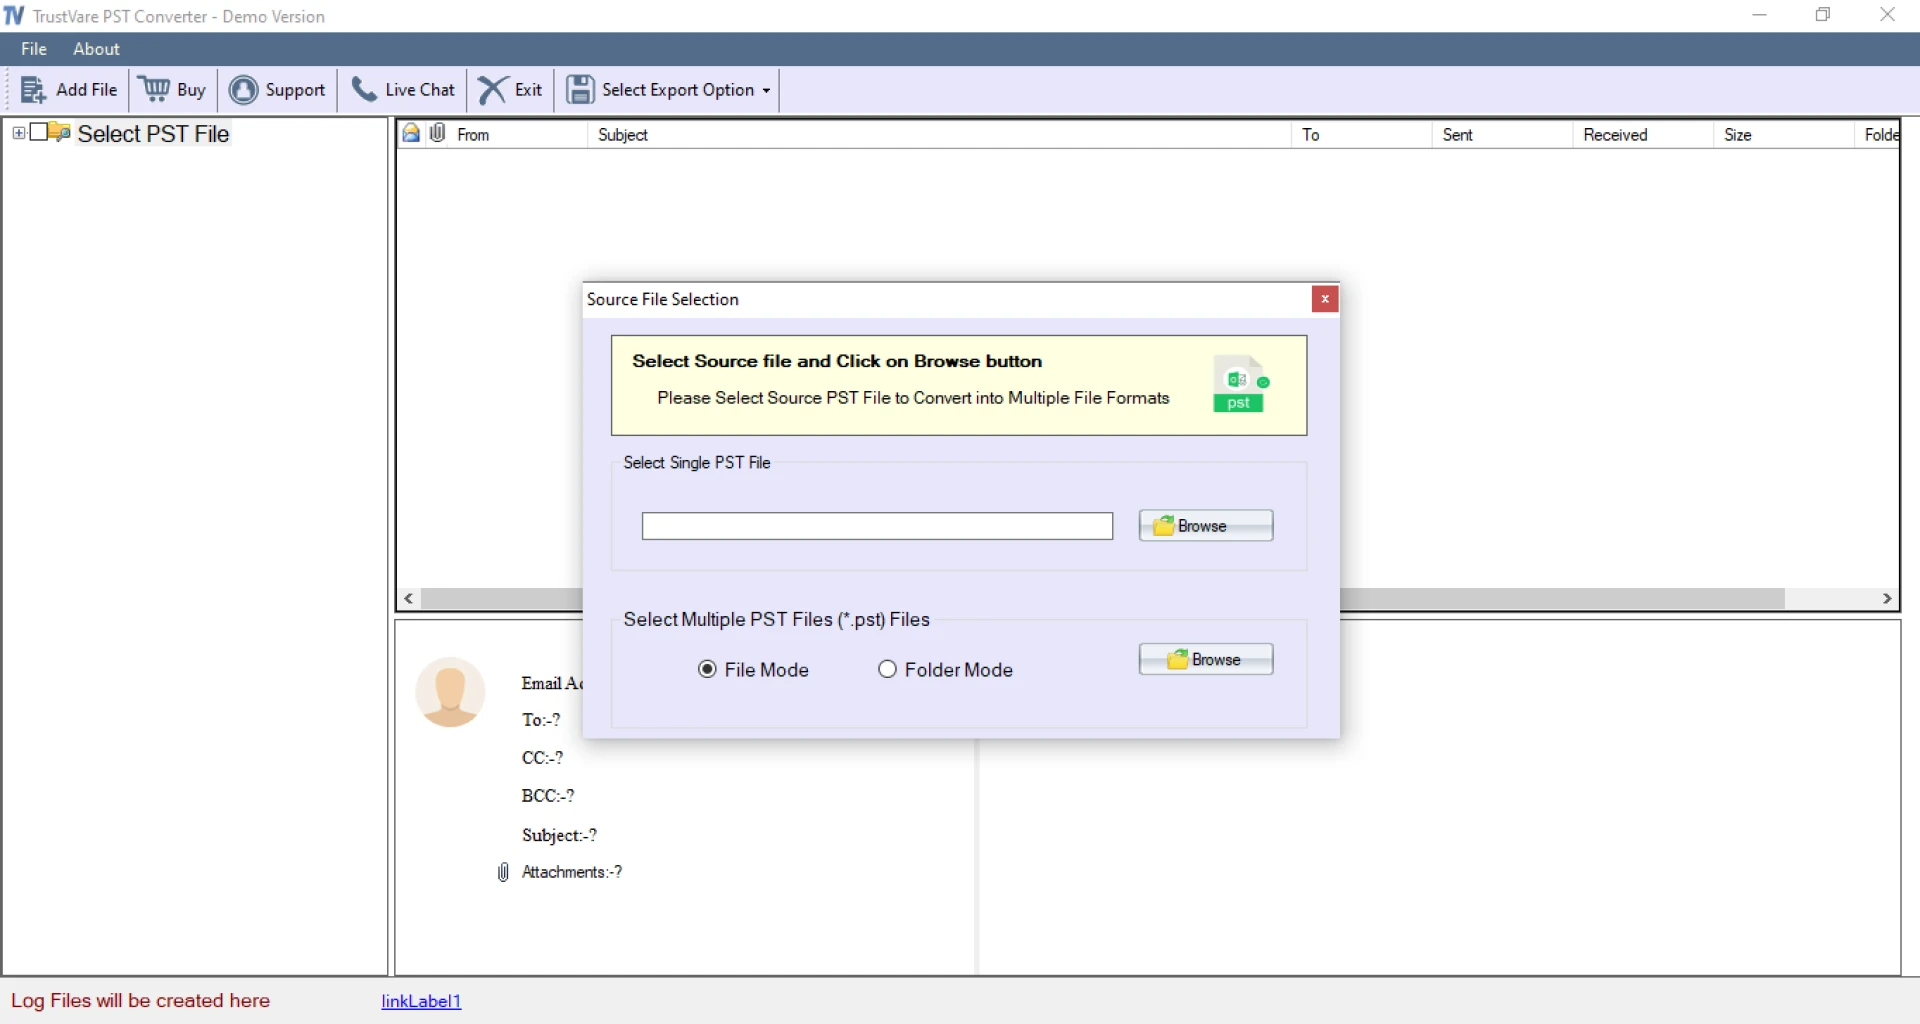Choose Folder Mode for multiple PST files

tap(887, 669)
